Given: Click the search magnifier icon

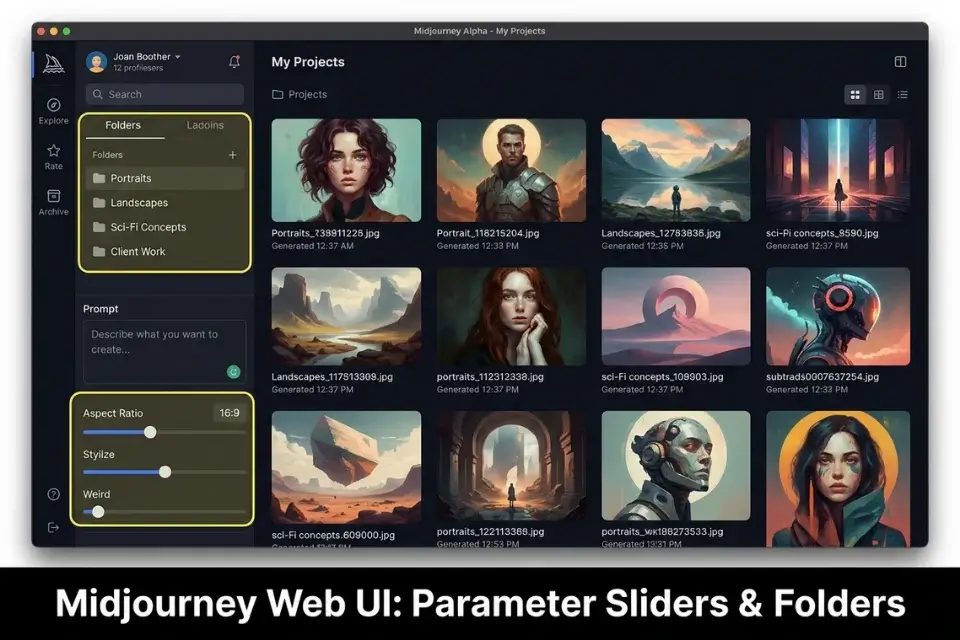Looking at the screenshot, I should tap(97, 94).
